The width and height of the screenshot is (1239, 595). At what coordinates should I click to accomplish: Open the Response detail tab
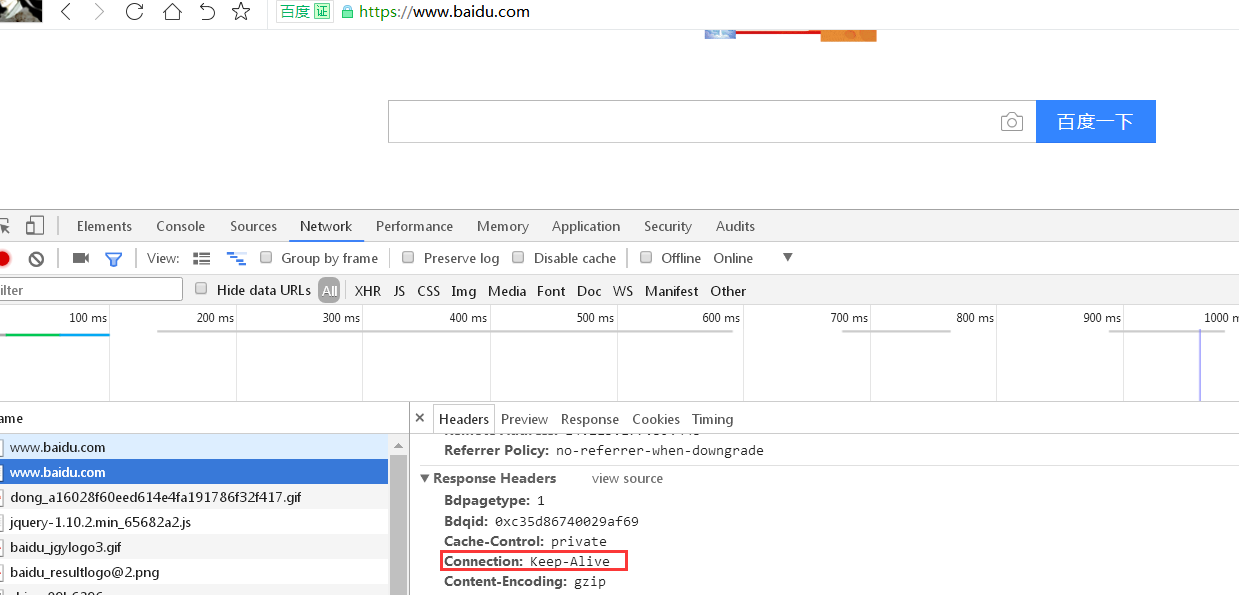[x=590, y=419]
